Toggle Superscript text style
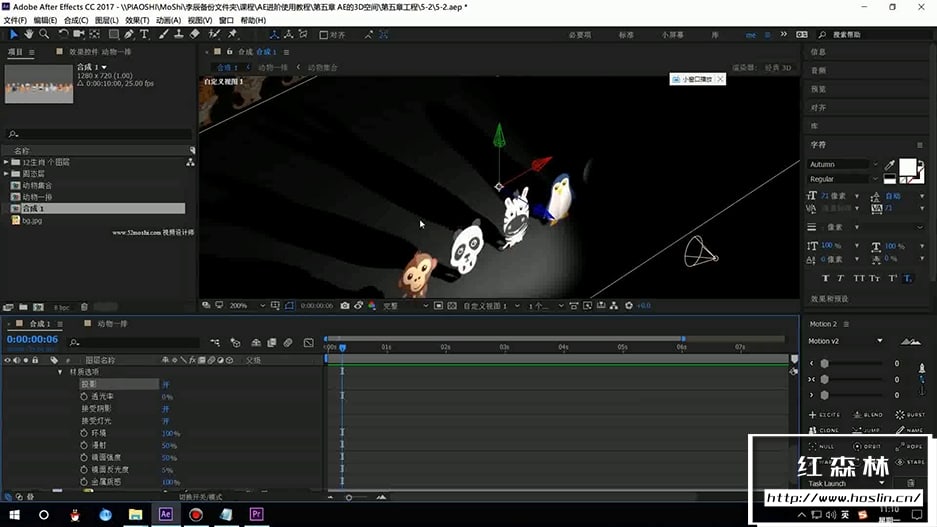937x527 pixels. pos(893,278)
